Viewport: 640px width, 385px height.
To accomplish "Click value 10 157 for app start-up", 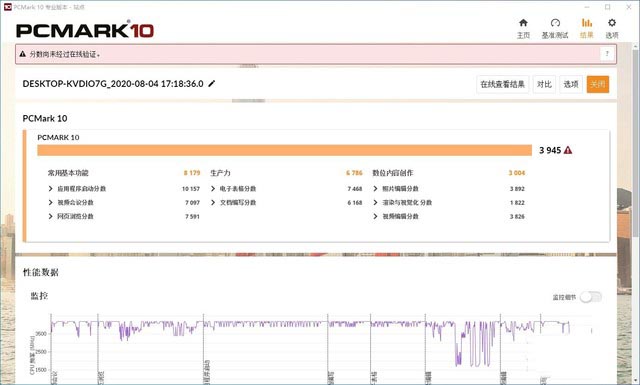I will coord(191,189).
